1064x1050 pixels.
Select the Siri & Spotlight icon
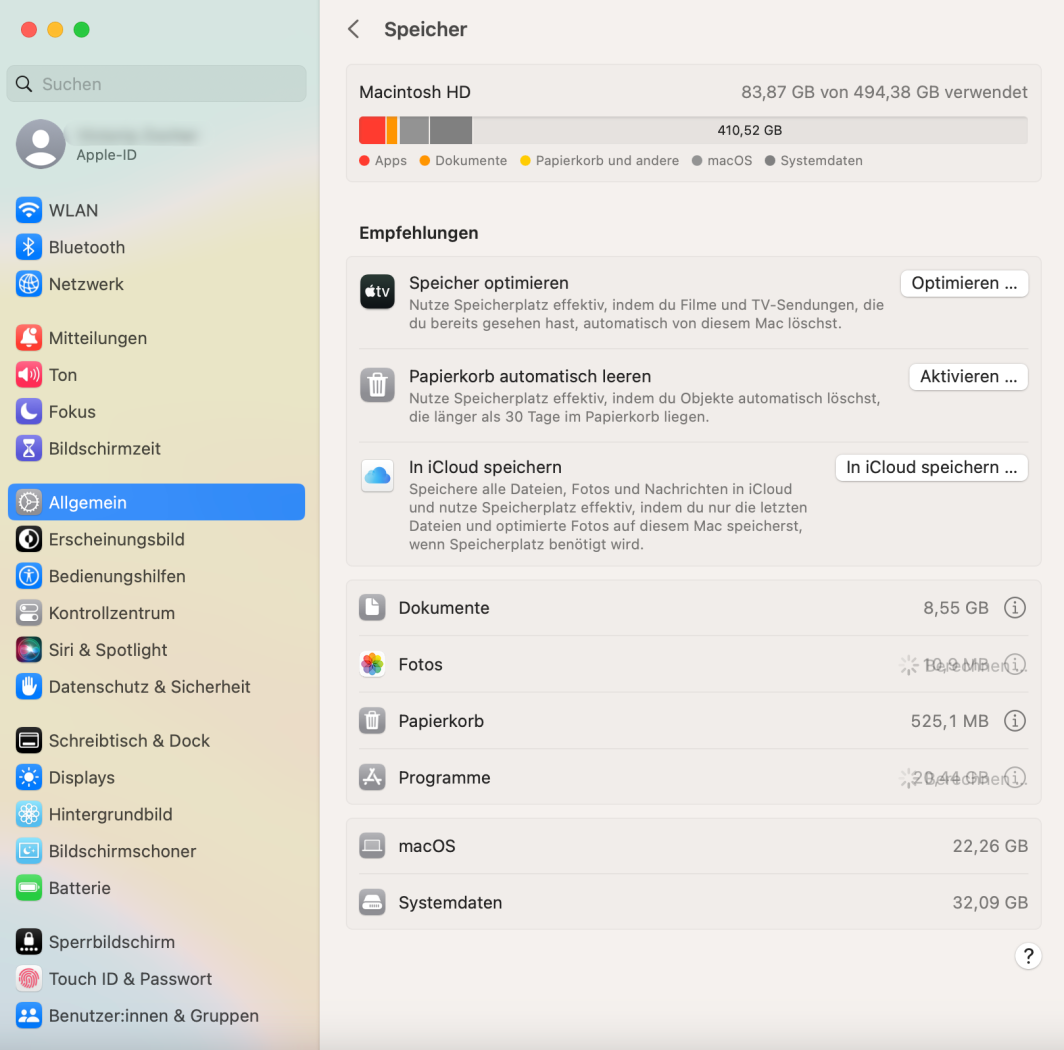click(x=29, y=650)
